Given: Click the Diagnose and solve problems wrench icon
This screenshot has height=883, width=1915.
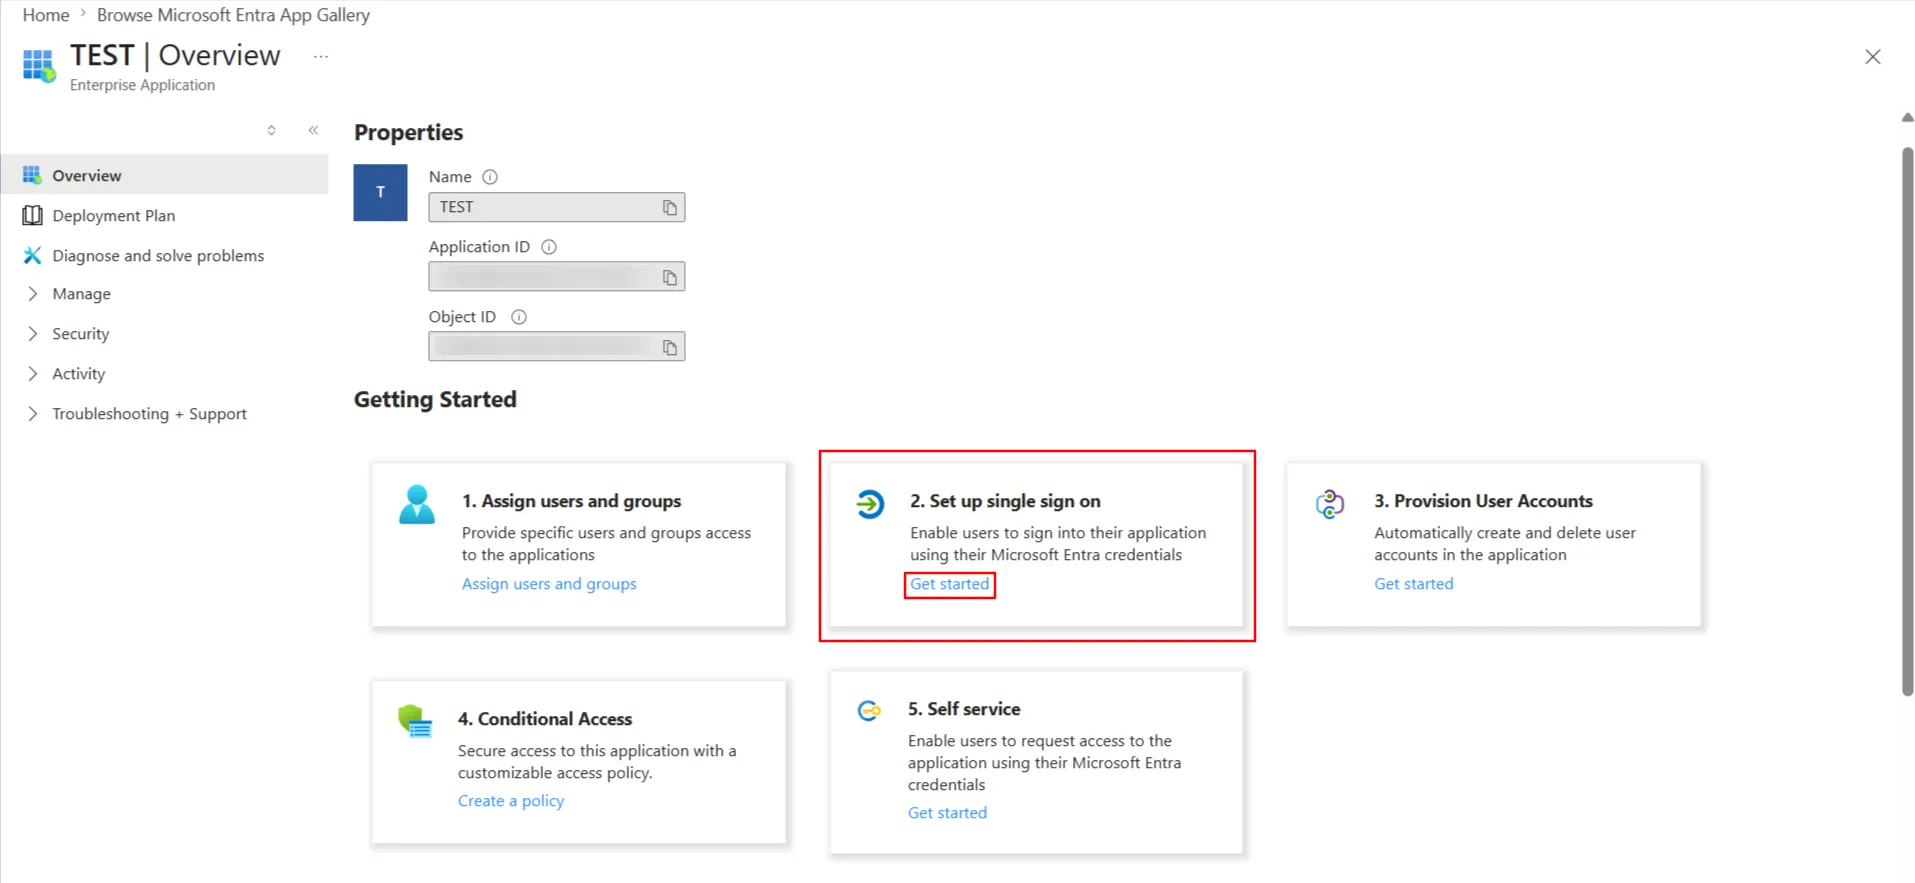Looking at the screenshot, I should [32, 255].
